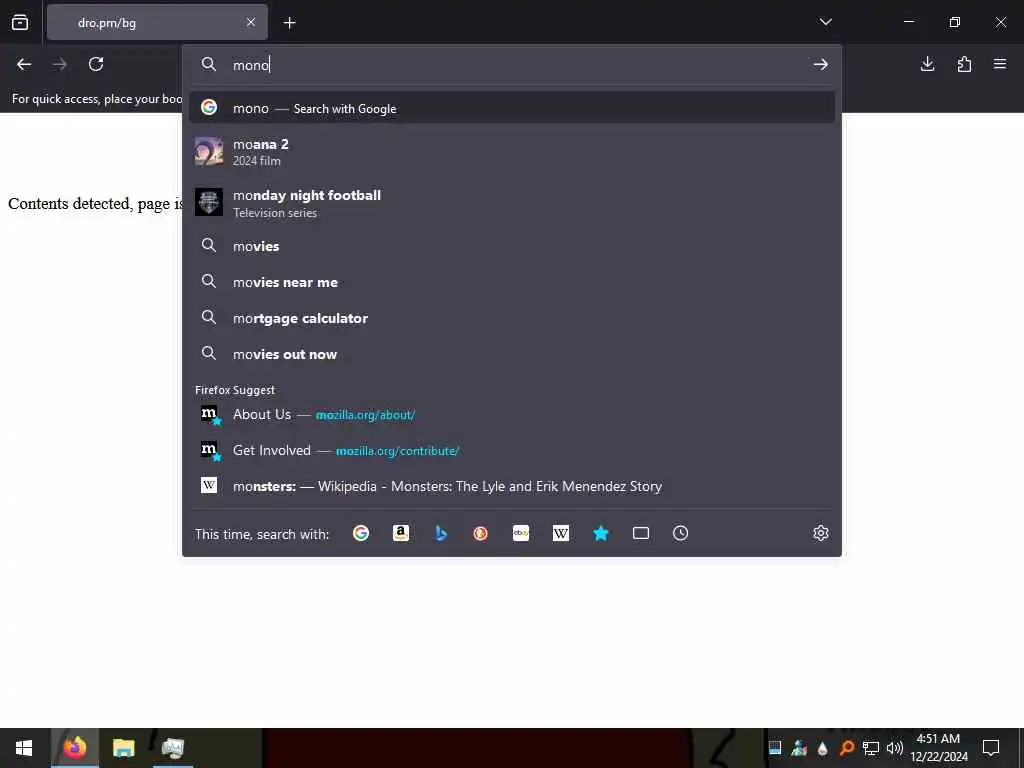
Task: Search this time with DuckDuckGo
Action: click(481, 534)
